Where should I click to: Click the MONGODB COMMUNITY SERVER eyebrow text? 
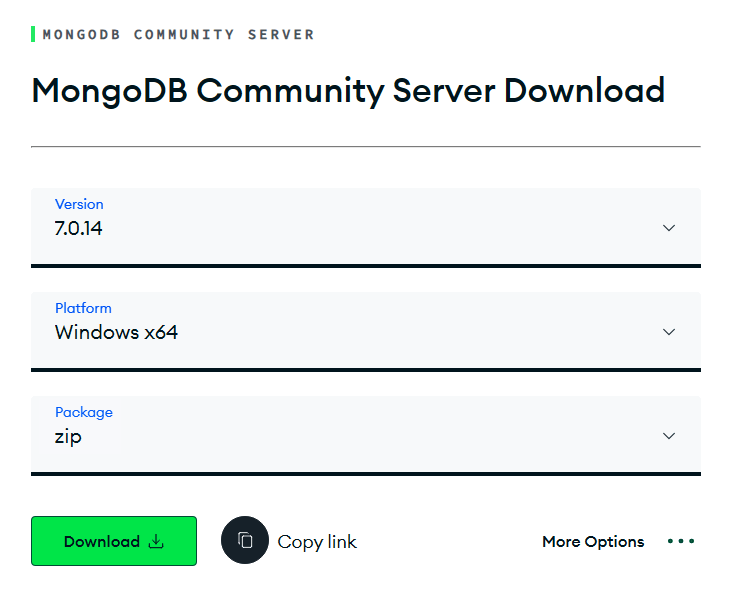178,35
